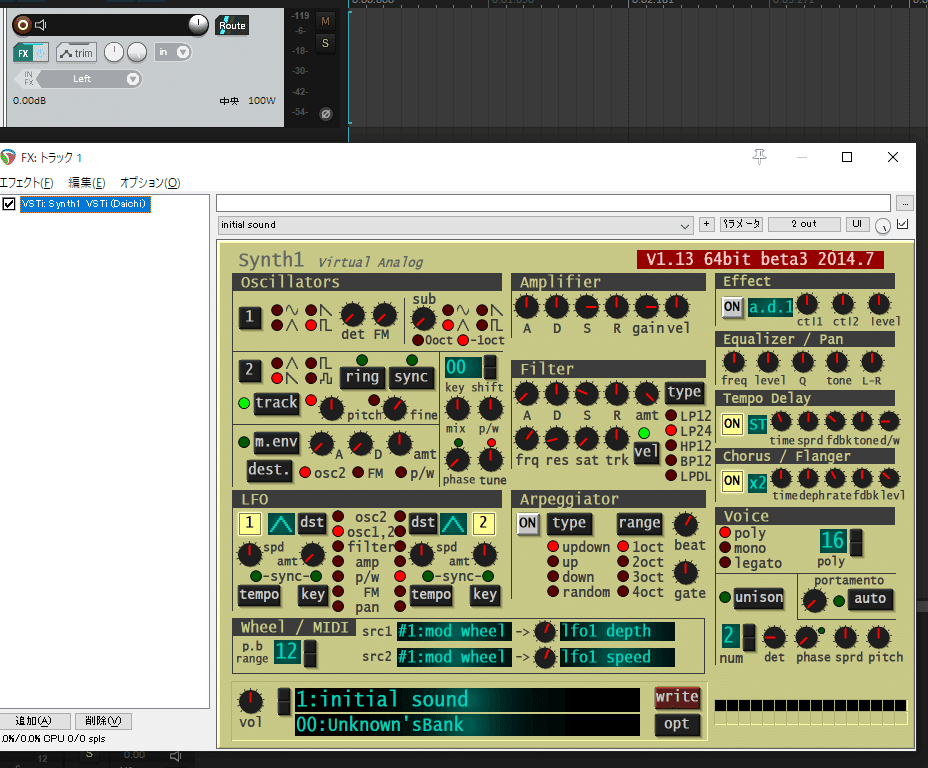Select VSTi: Synth1 VSTi (Daichi) entry
Image resolution: width=928 pixels, height=768 pixels.
[85, 204]
